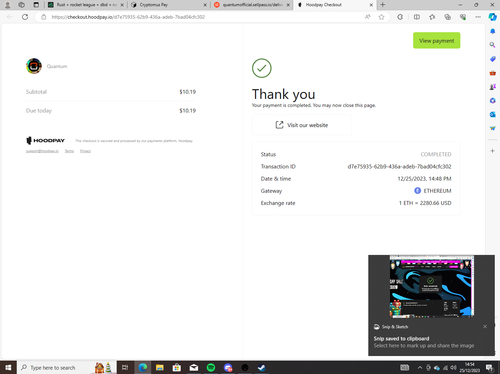
Task: Open Edge Settings and more menu
Action: (x=478, y=17)
